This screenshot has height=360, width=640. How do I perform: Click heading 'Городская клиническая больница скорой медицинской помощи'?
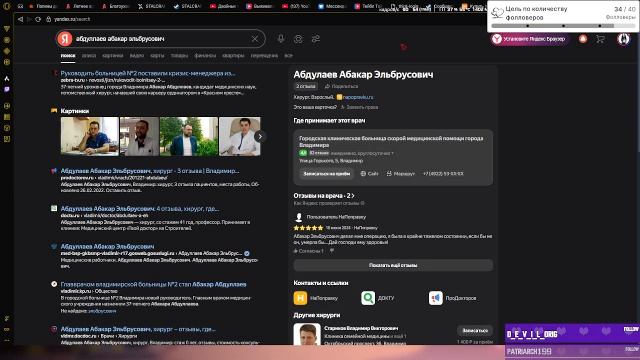point(391,142)
